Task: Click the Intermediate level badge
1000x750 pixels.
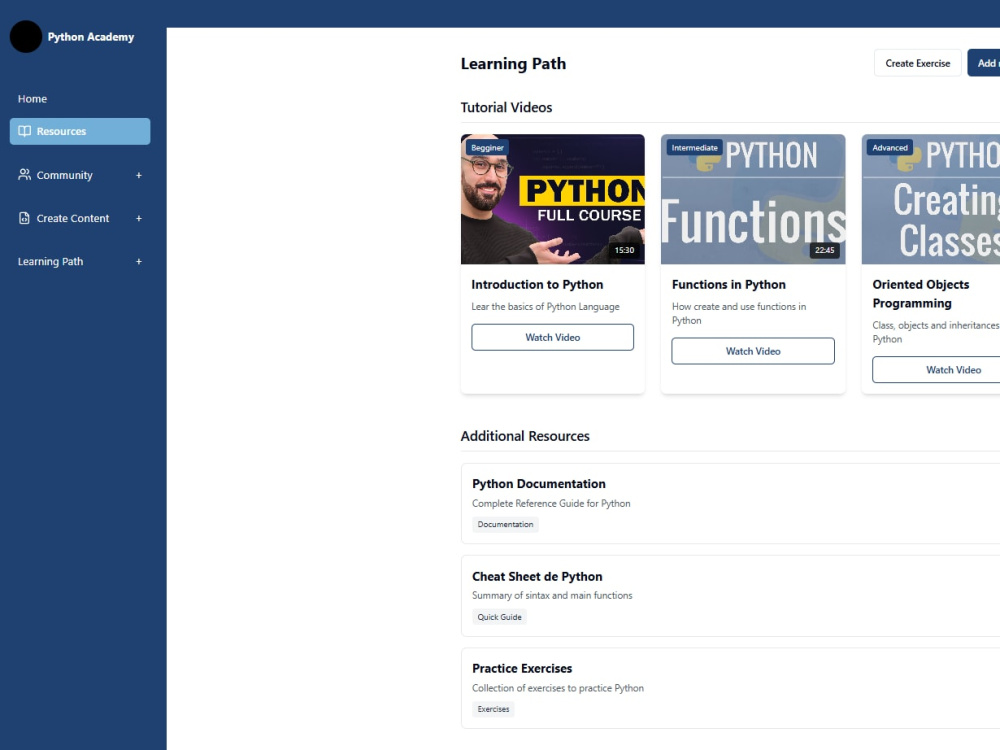Action: click(x=695, y=147)
